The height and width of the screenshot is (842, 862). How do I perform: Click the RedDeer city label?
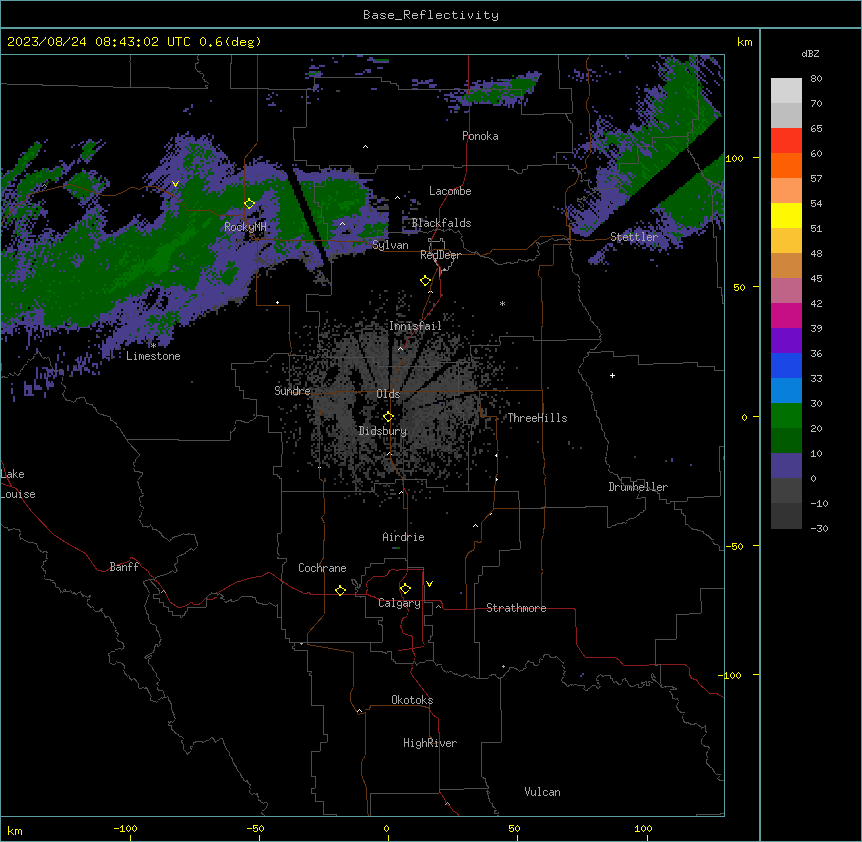click(x=440, y=255)
